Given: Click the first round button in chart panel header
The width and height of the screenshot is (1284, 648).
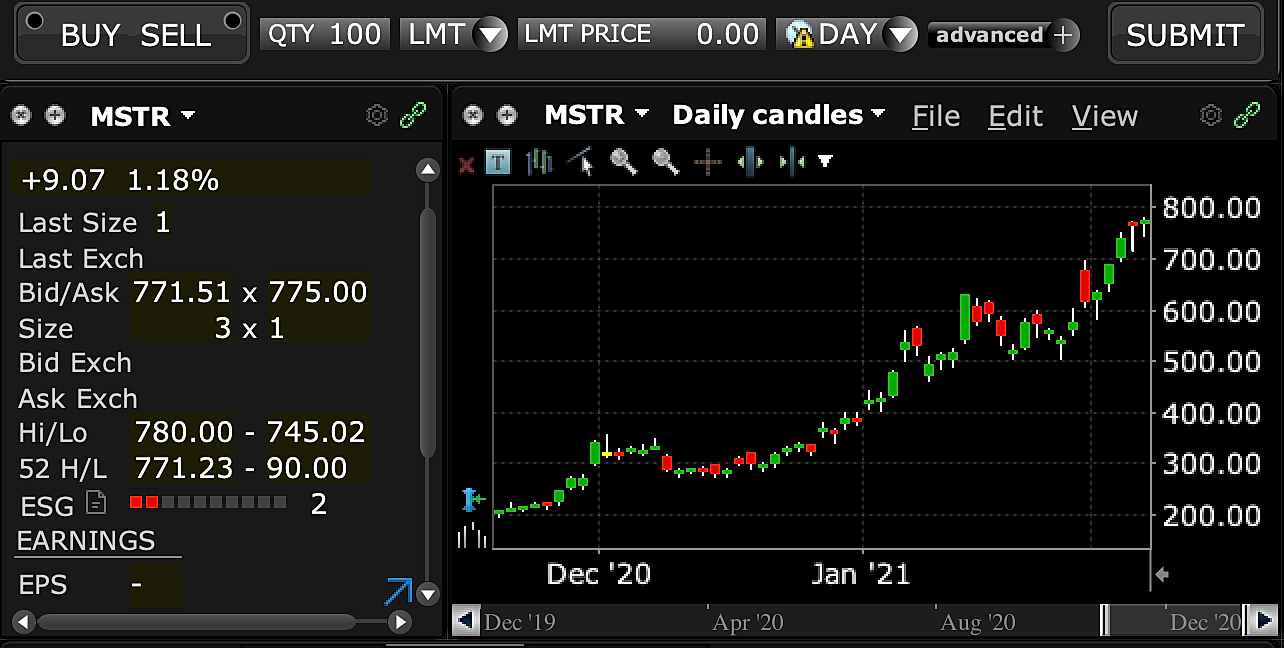Looking at the screenshot, I should [474, 116].
